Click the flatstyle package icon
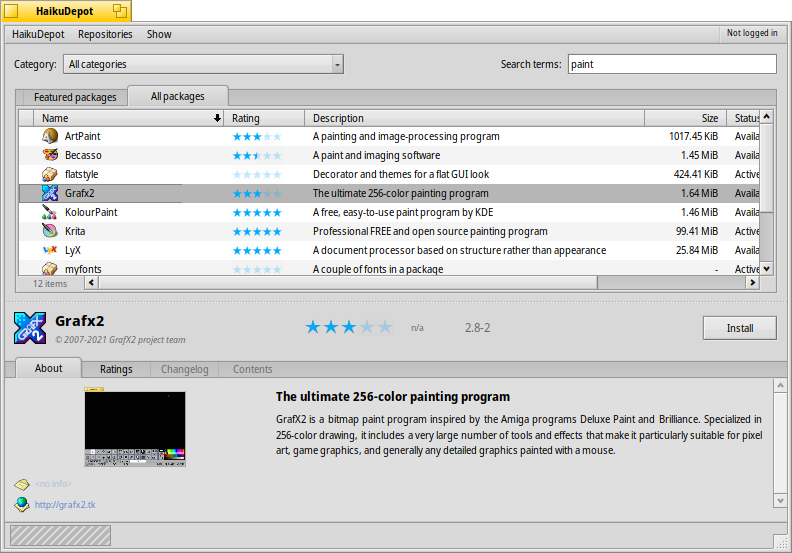 click(50, 174)
